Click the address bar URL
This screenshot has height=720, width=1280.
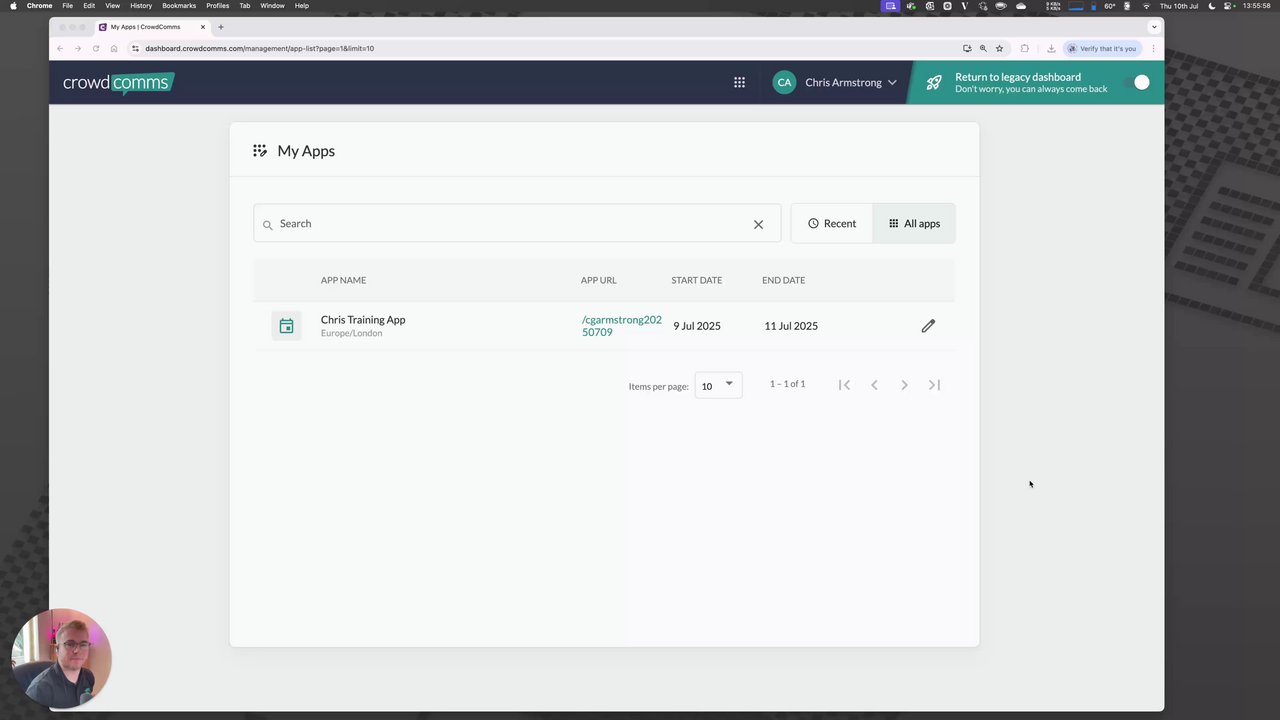coord(259,48)
